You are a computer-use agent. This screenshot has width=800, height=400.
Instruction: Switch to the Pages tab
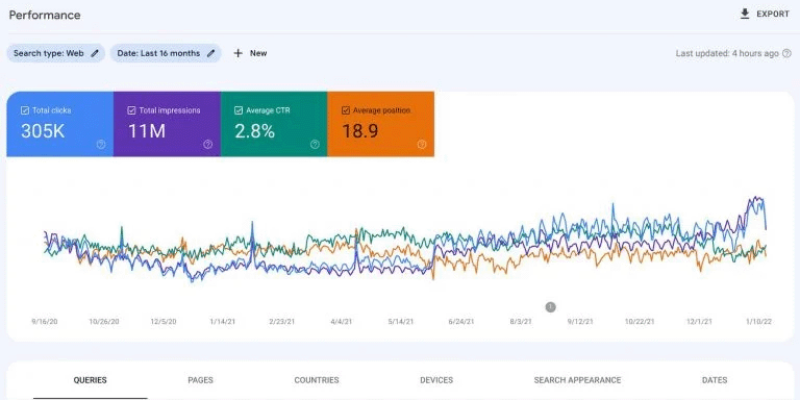point(200,380)
